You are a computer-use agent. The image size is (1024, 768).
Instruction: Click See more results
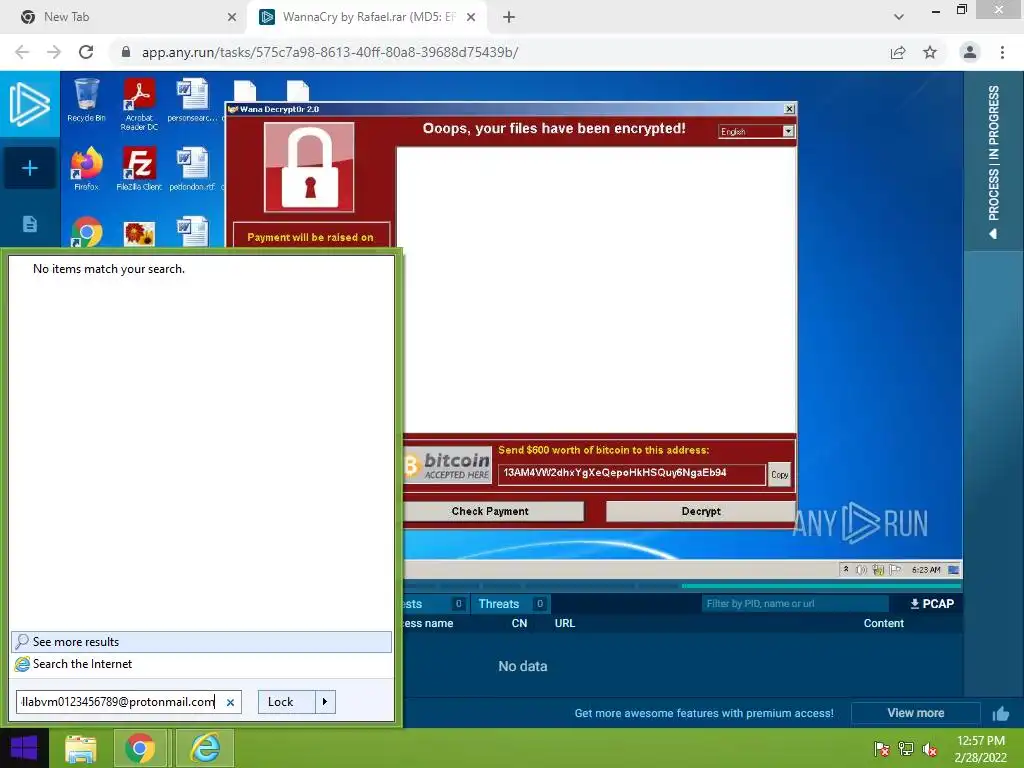(201, 642)
